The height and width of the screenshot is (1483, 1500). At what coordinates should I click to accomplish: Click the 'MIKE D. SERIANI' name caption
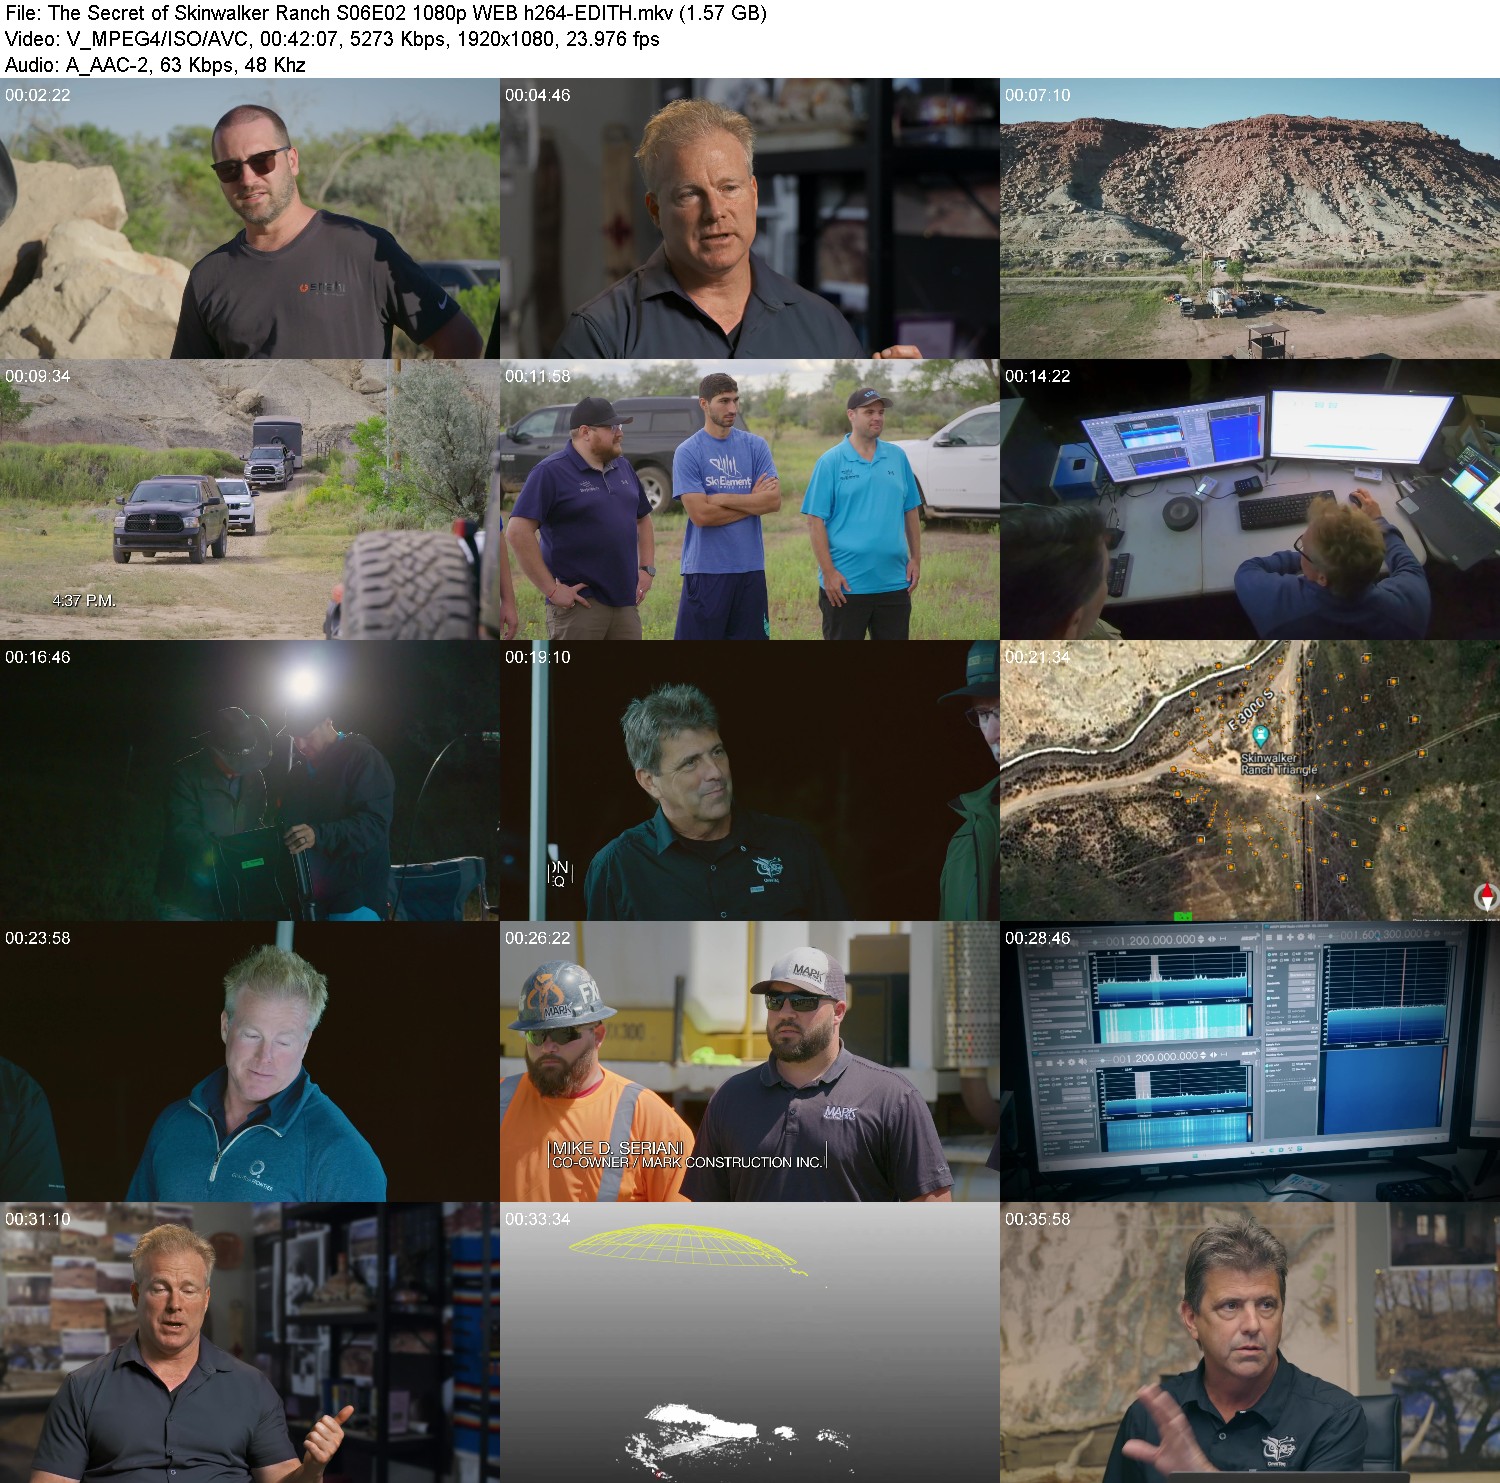pos(618,1148)
